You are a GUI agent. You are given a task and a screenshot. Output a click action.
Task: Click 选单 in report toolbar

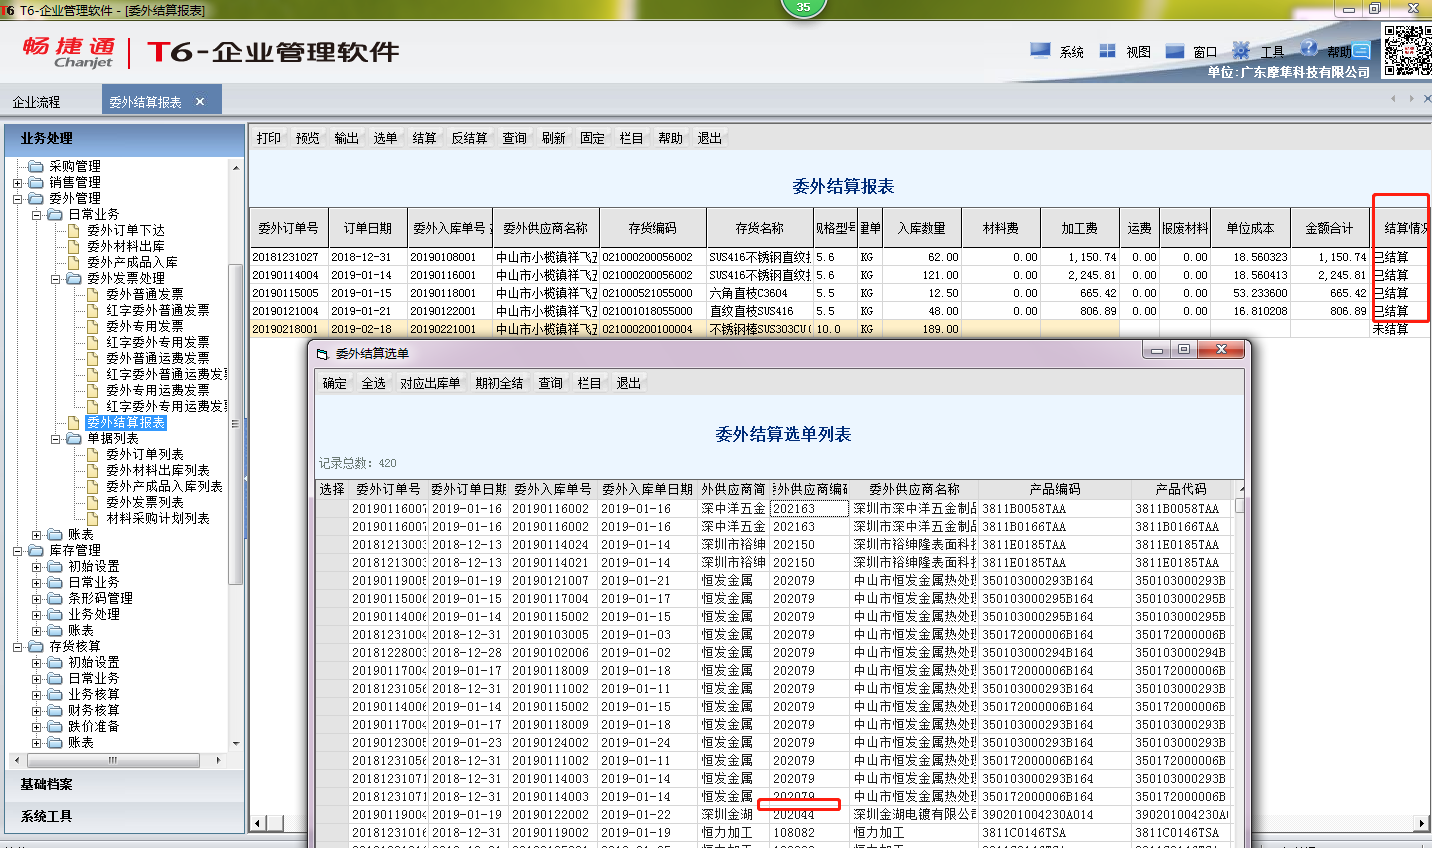click(386, 138)
